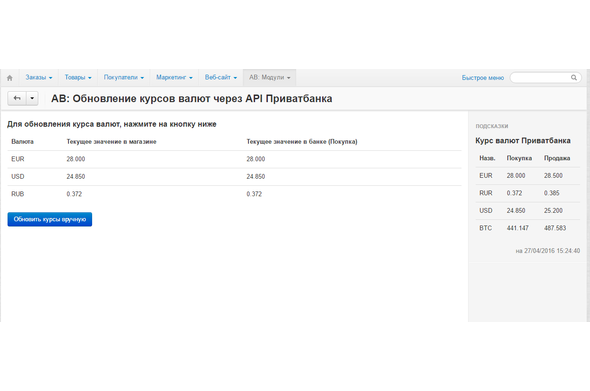590x391 pixels.
Task: Open the AB: Модули menu
Action: 269,78
